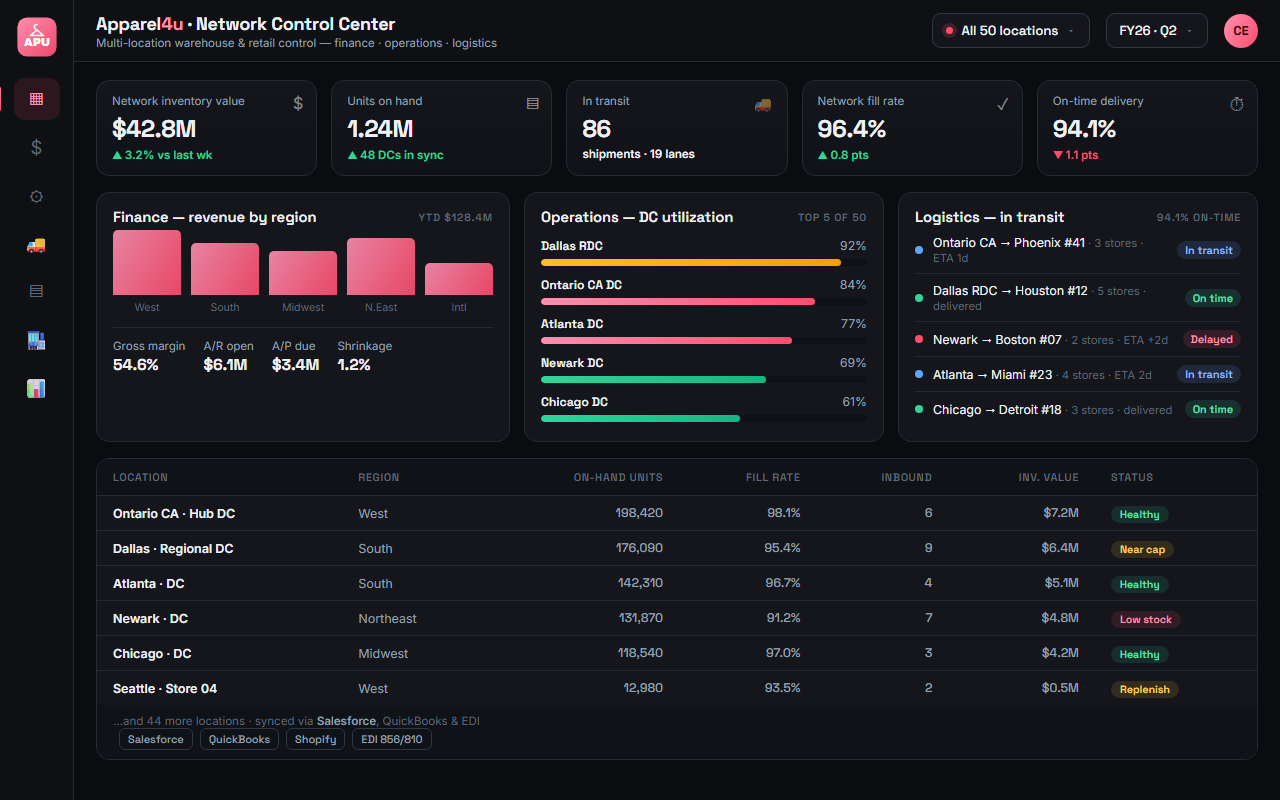Click the blue status dot for Ontario CA → Phoenix #41
This screenshot has height=800, width=1280.
click(x=919, y=250)
